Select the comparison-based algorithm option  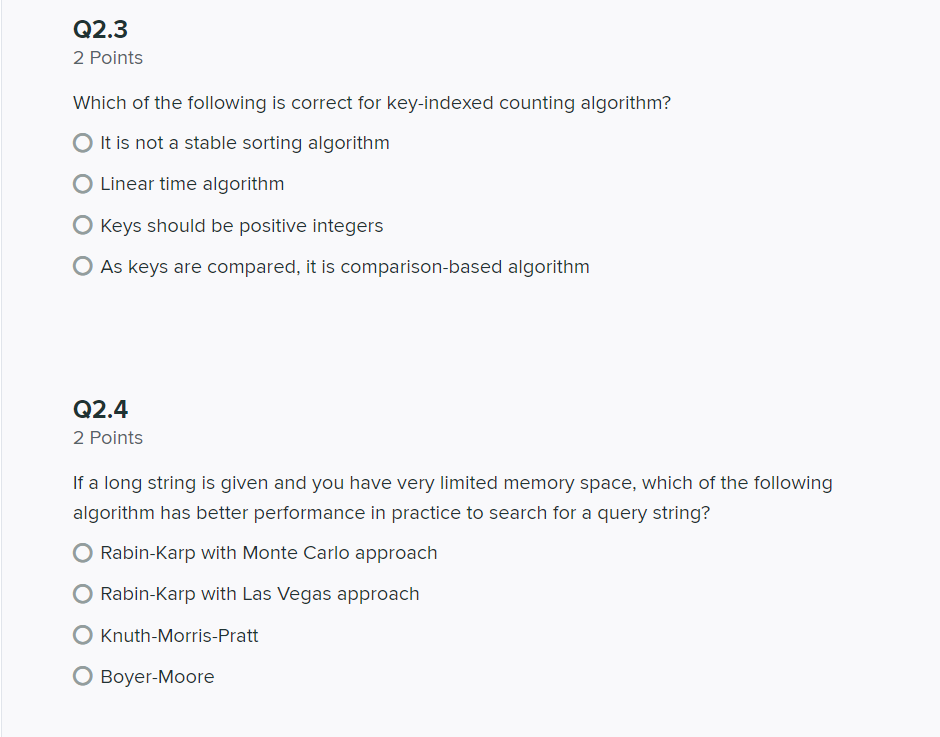coord(82,265)
